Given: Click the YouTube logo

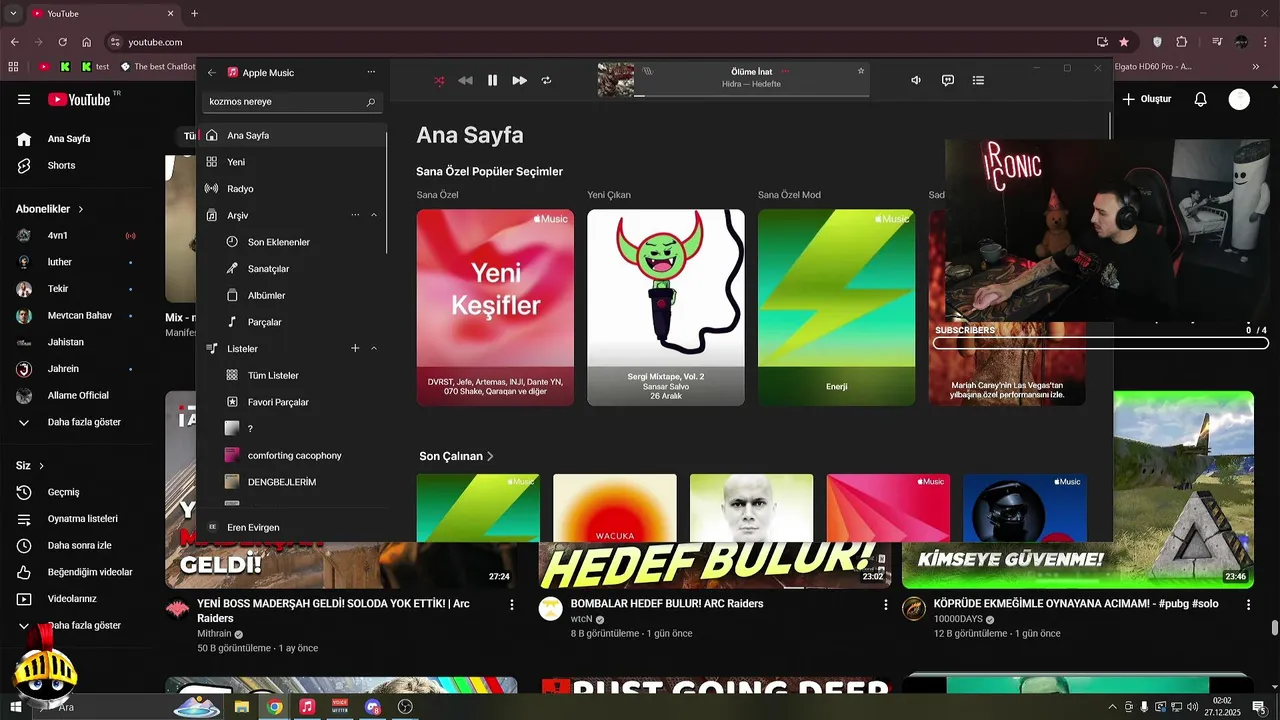Looking at the screenshot, I should click(79, 99).
